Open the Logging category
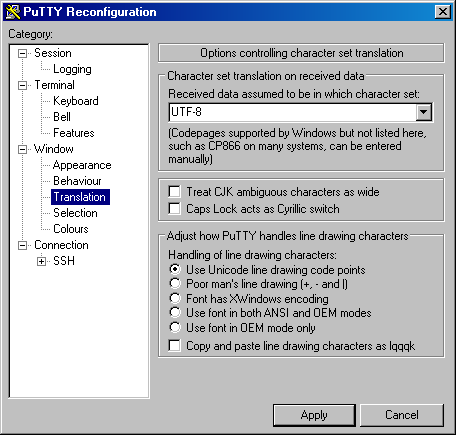Image resolution: width=456 pixels, height=435 pixels. pos(72,69)
